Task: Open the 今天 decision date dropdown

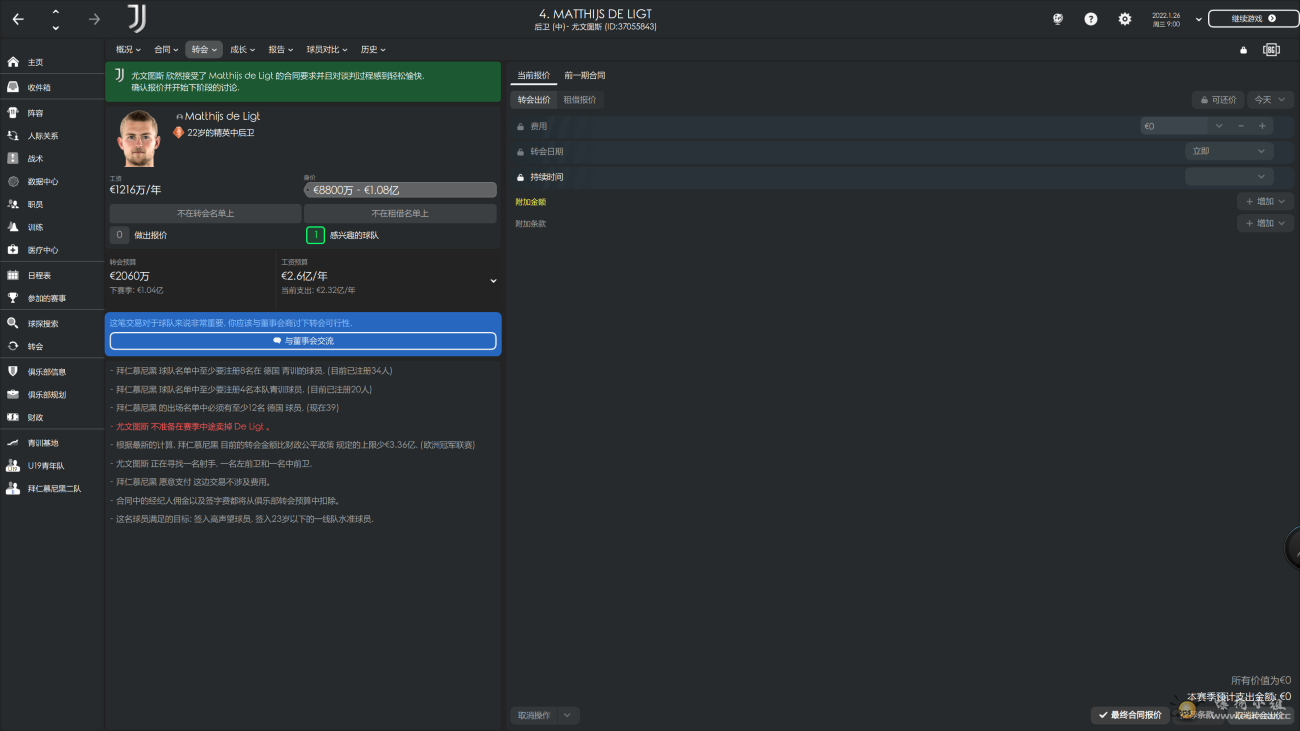Action: 1270,100
